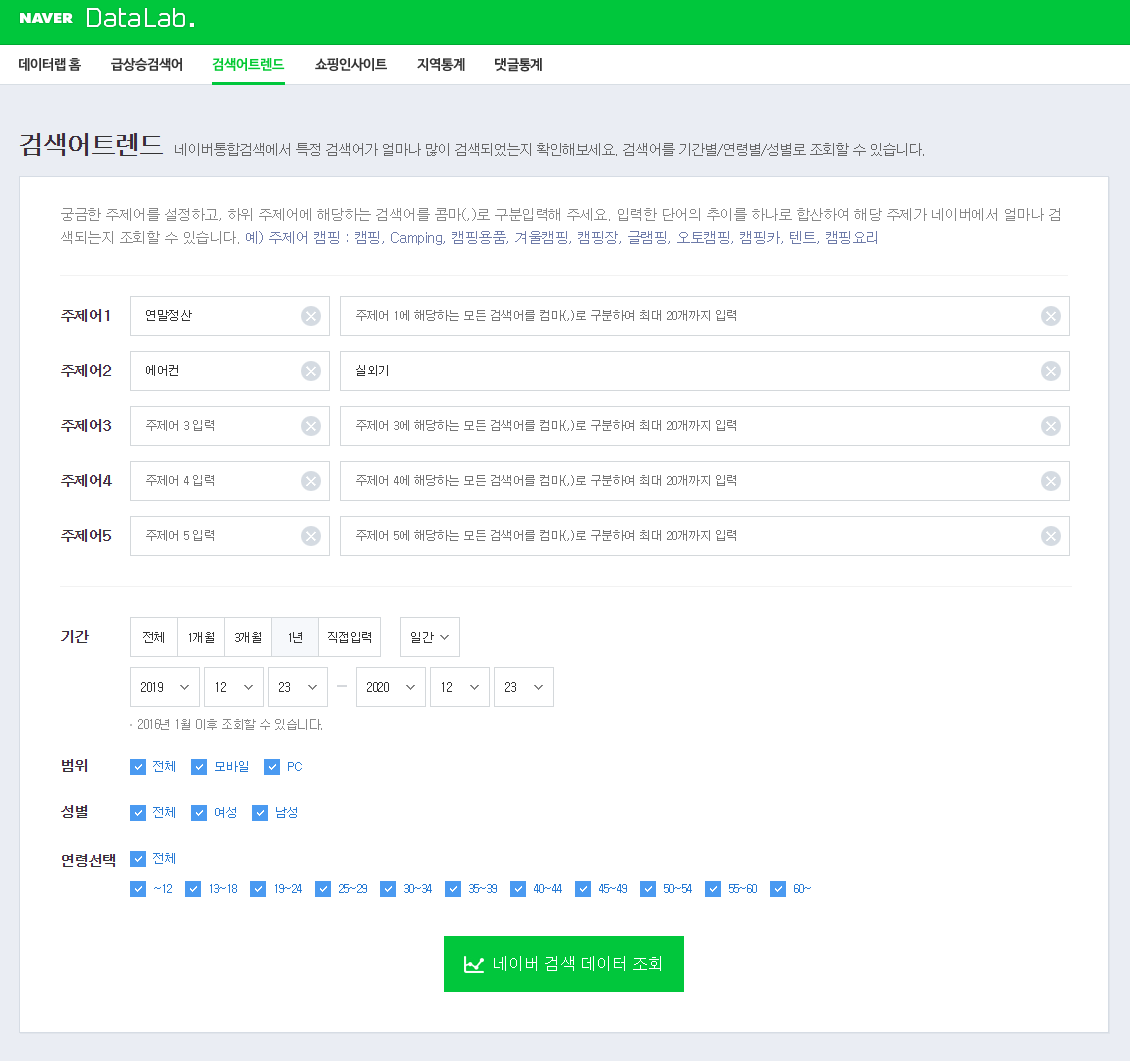The height and width of the screenshot is (1061, 1130).
Task: Go to 데이터랩 홈 tab
Action: tap(50, 65)
